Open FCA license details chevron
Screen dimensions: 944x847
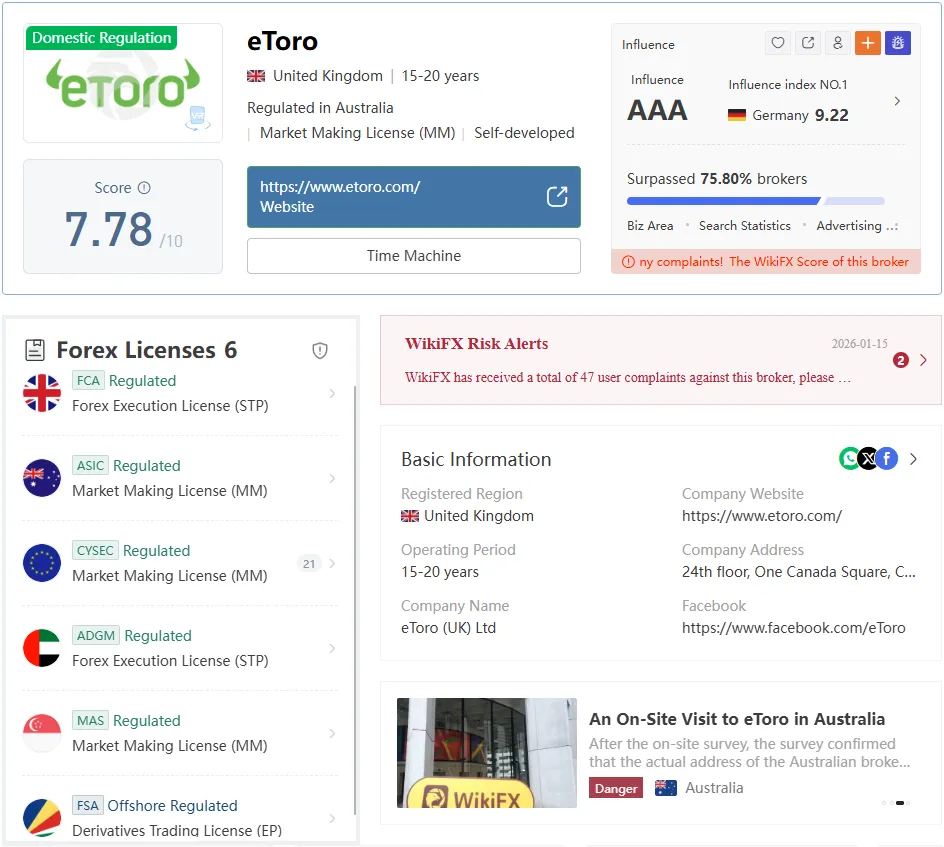(332, 393)
